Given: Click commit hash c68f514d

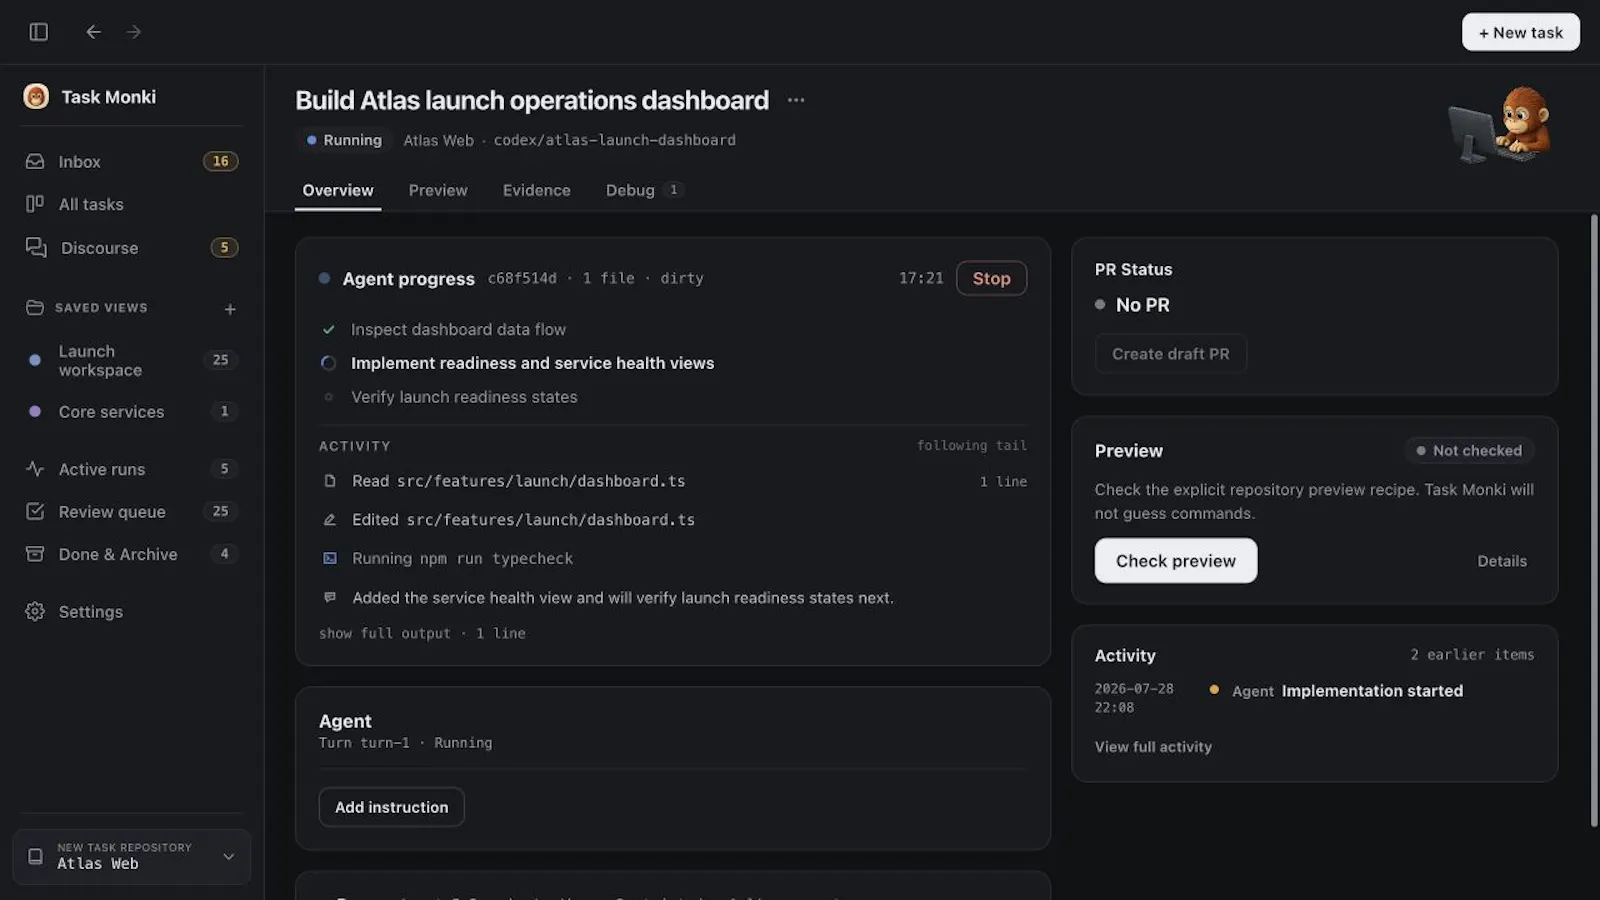Looking at the screenshot, I should pyautogui.click(x=522, y=278).
